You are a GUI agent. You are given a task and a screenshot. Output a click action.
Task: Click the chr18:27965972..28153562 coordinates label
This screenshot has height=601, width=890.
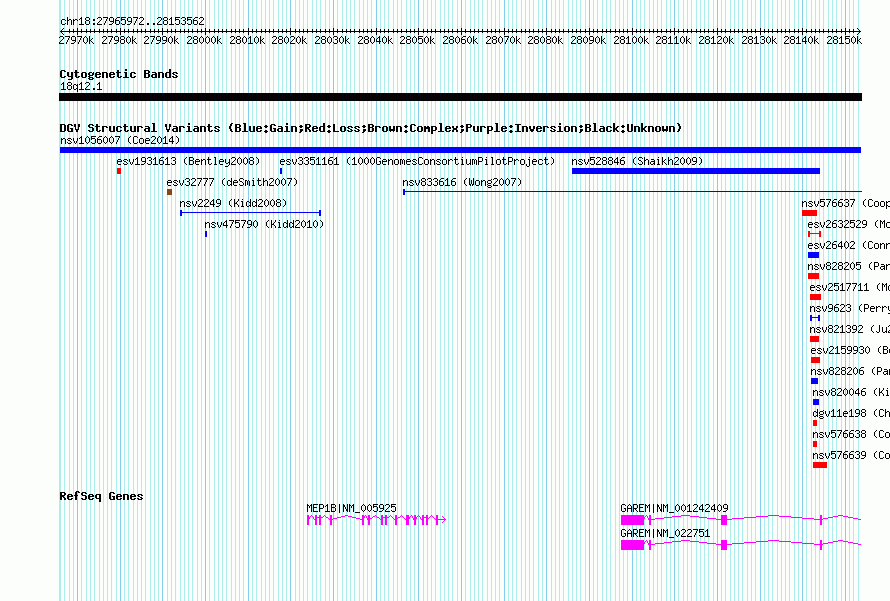tap(132, 21)
